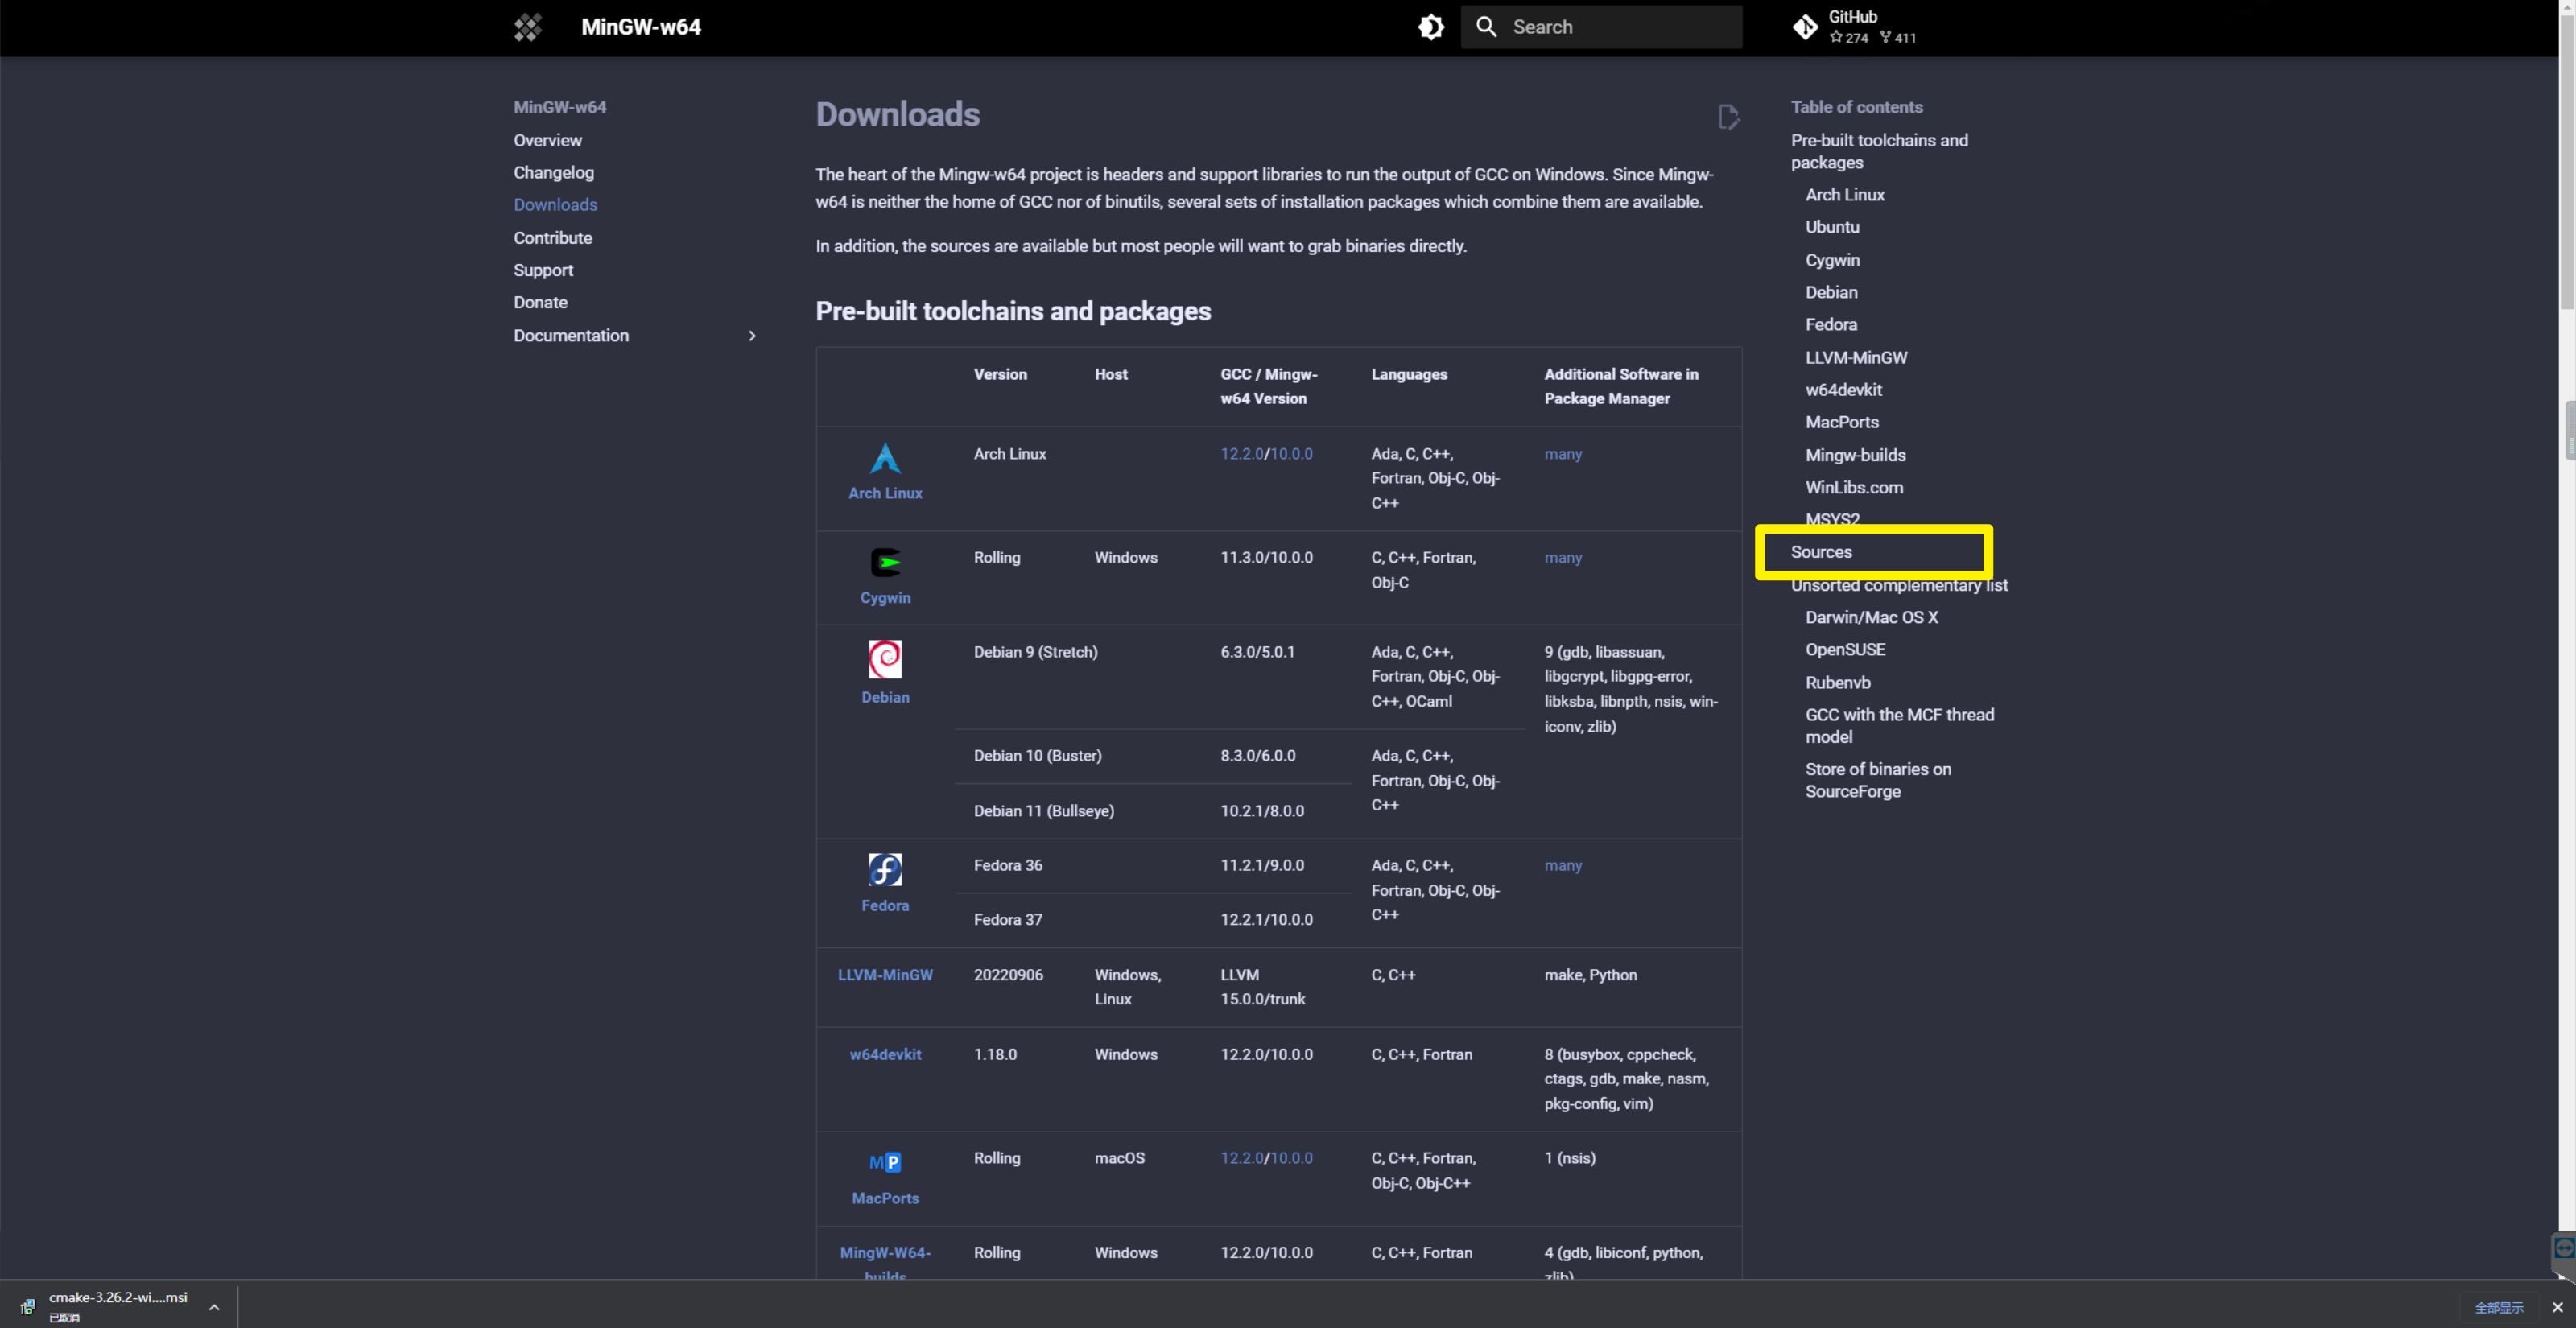Jump to Pre-built toolchains and packages in contents
This screenshot has height=1328, width=2576.
click(x=1879, y=151)
